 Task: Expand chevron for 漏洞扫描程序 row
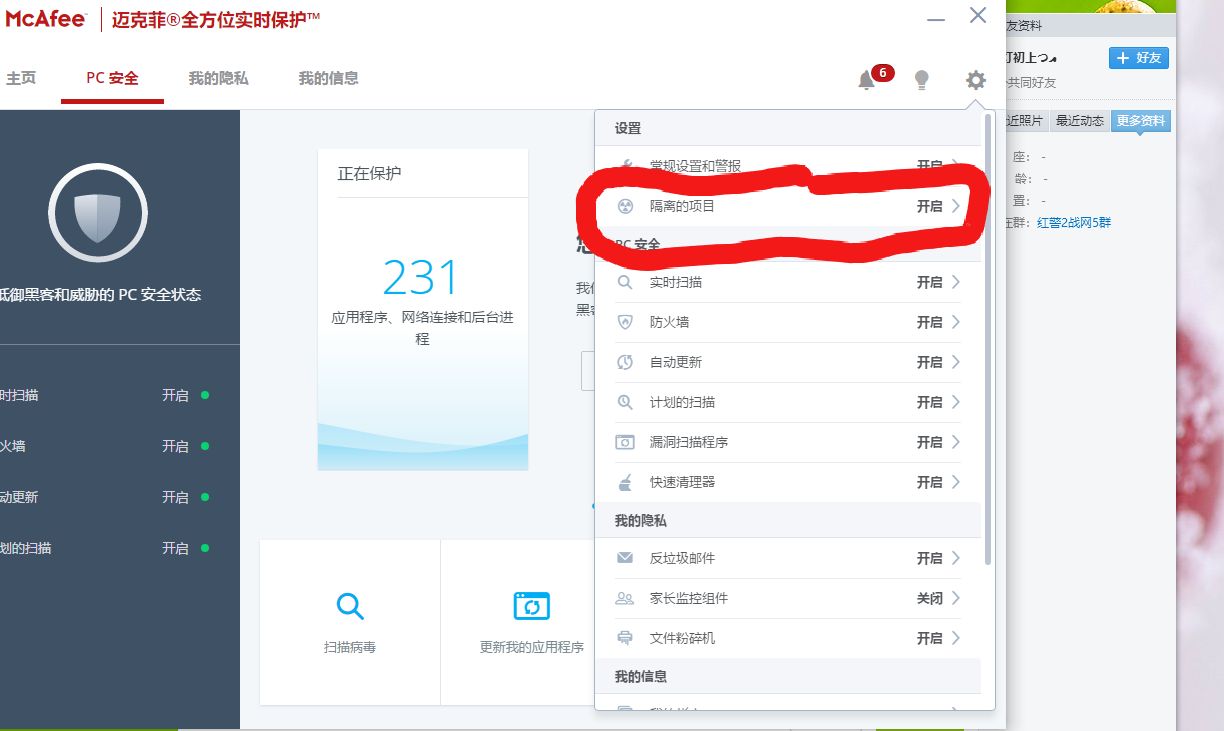point(956,442)
